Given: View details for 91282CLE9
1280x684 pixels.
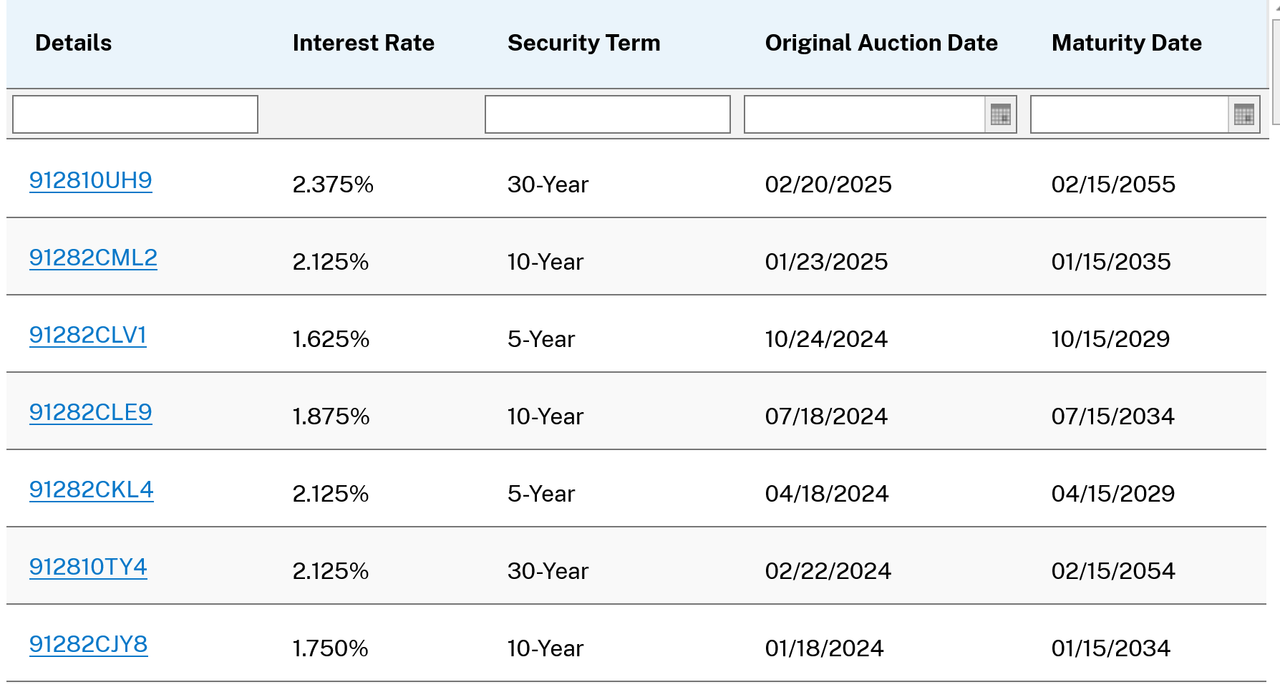Looking at the screenshot, I should 91,413.
